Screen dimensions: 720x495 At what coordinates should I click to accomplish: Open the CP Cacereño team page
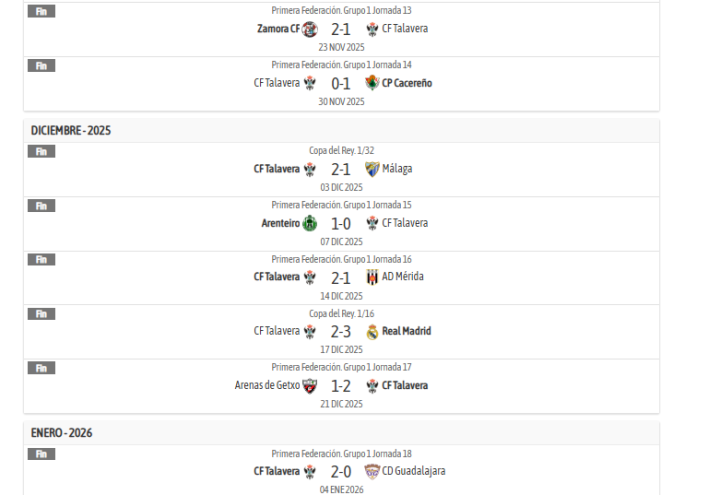pyautogui.click(x=407, y=83)
